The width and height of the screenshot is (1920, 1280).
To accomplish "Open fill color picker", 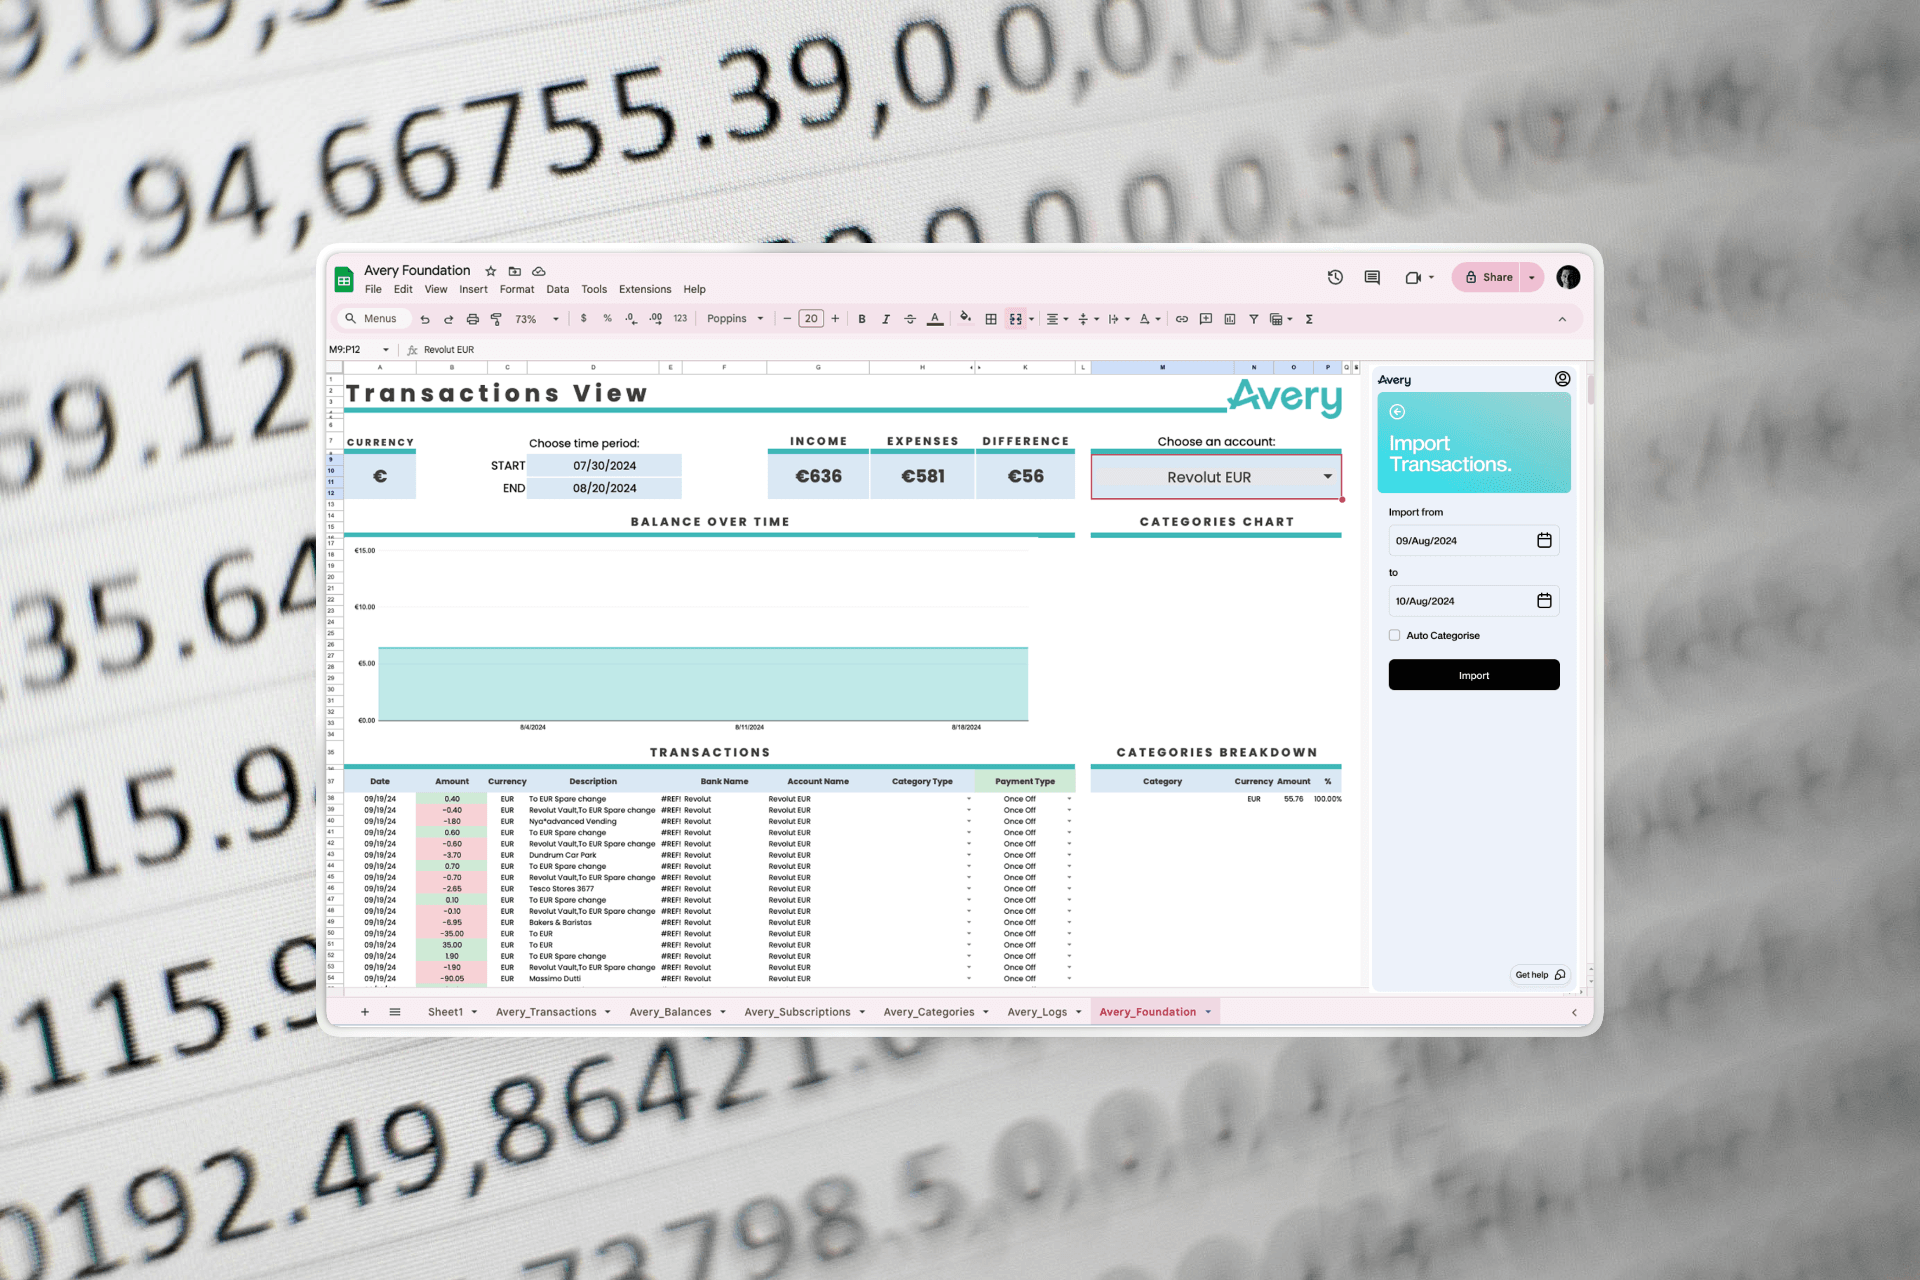I will tap(965, 319).
